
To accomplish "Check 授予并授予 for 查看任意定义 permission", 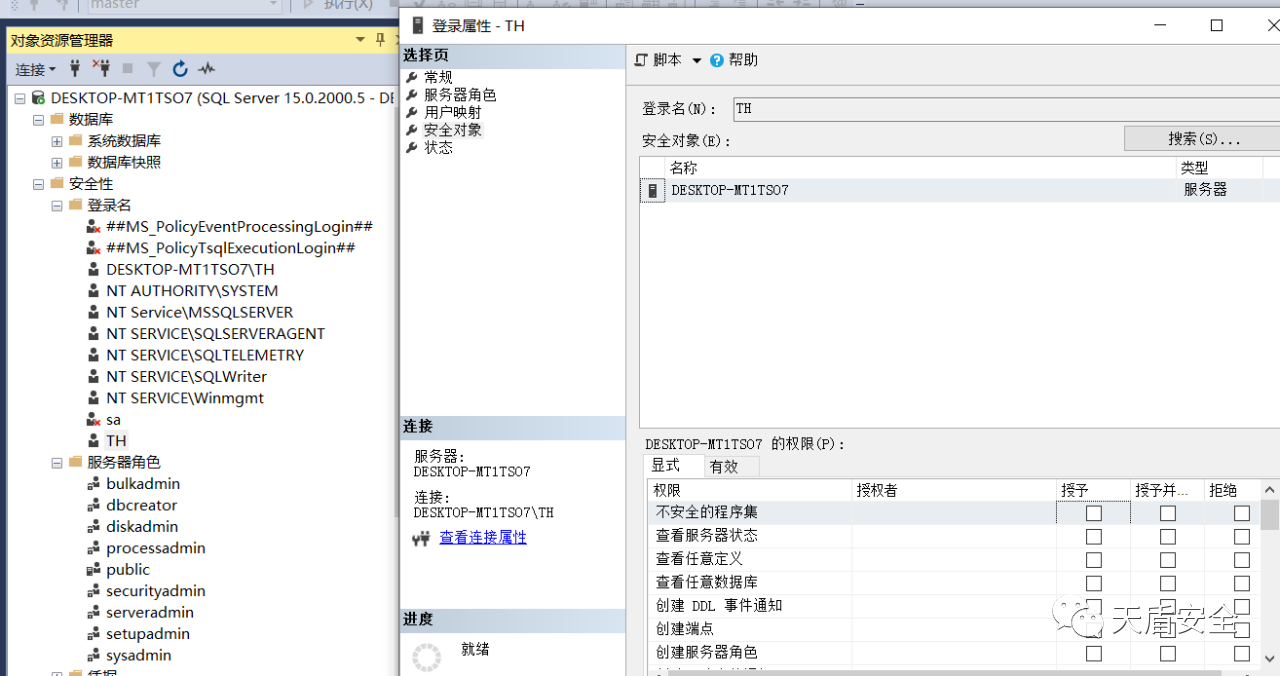I will click(x=1167, y=560).
